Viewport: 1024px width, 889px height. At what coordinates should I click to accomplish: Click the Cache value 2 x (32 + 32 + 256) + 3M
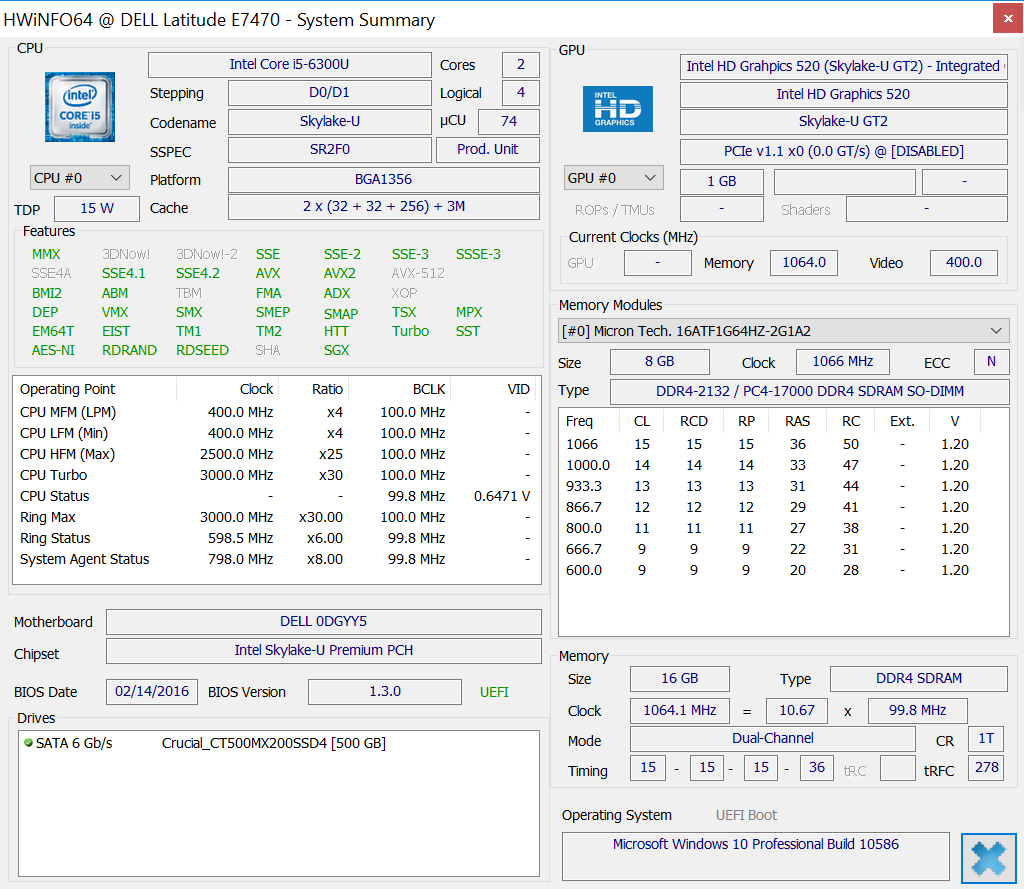[x=383, y=207]
